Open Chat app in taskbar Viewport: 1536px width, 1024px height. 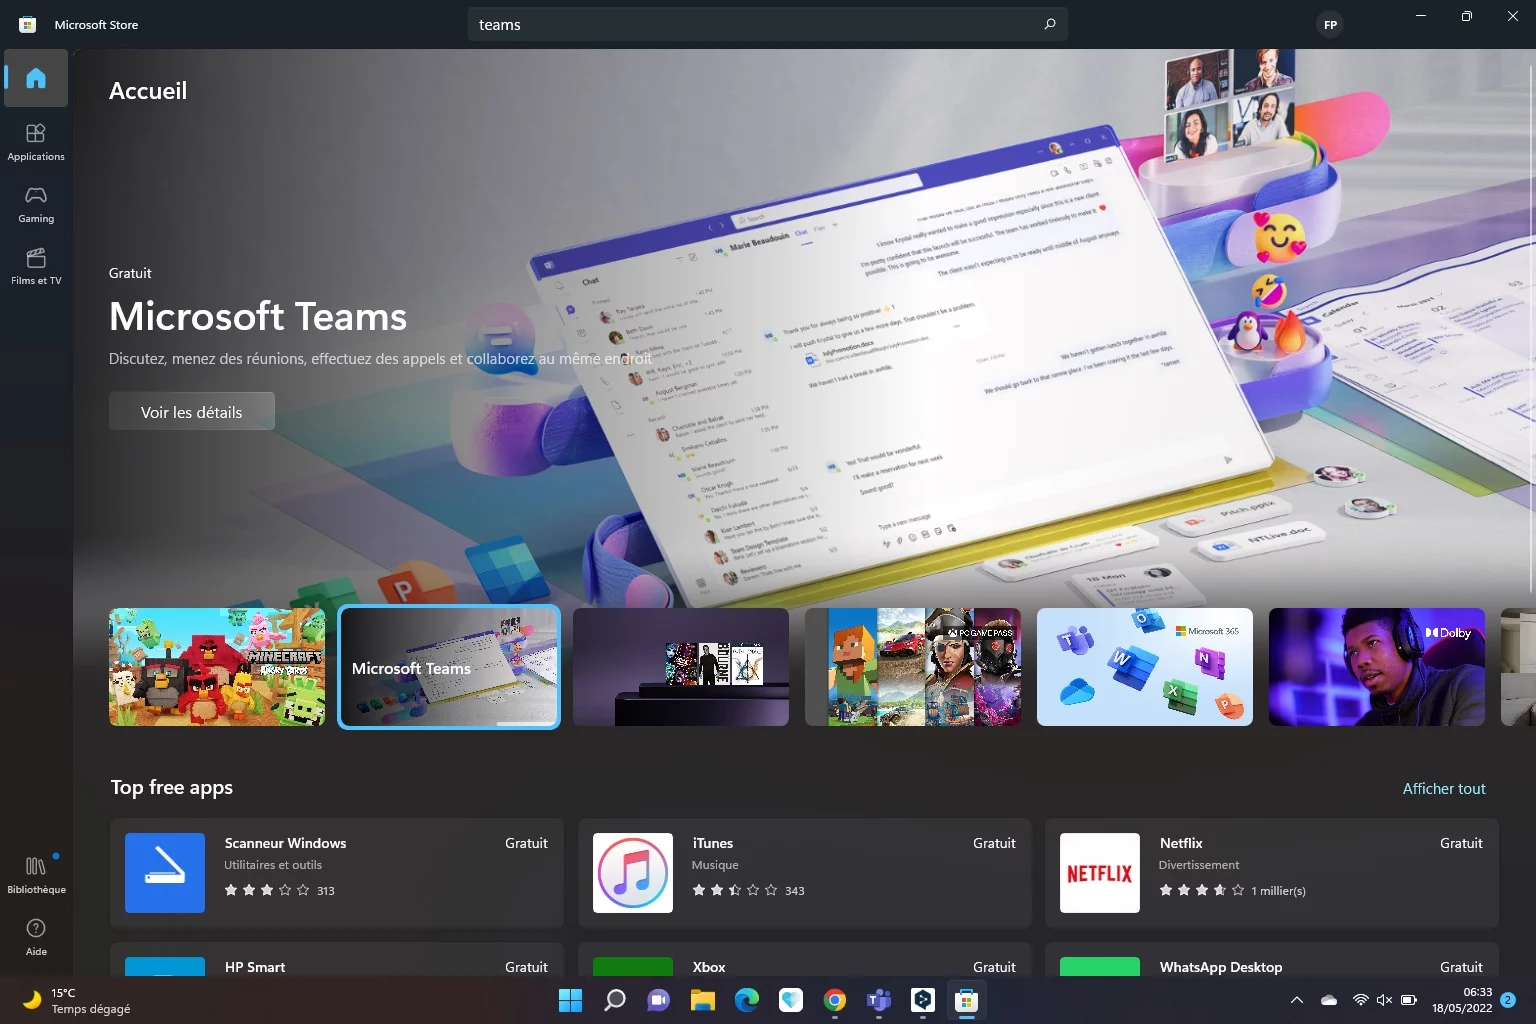[659, 1000]
